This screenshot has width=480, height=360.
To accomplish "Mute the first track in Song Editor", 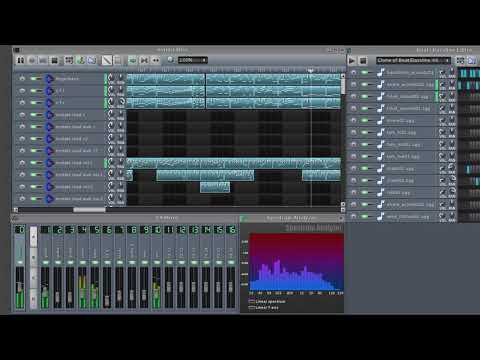I will click(x=34, y=79).
